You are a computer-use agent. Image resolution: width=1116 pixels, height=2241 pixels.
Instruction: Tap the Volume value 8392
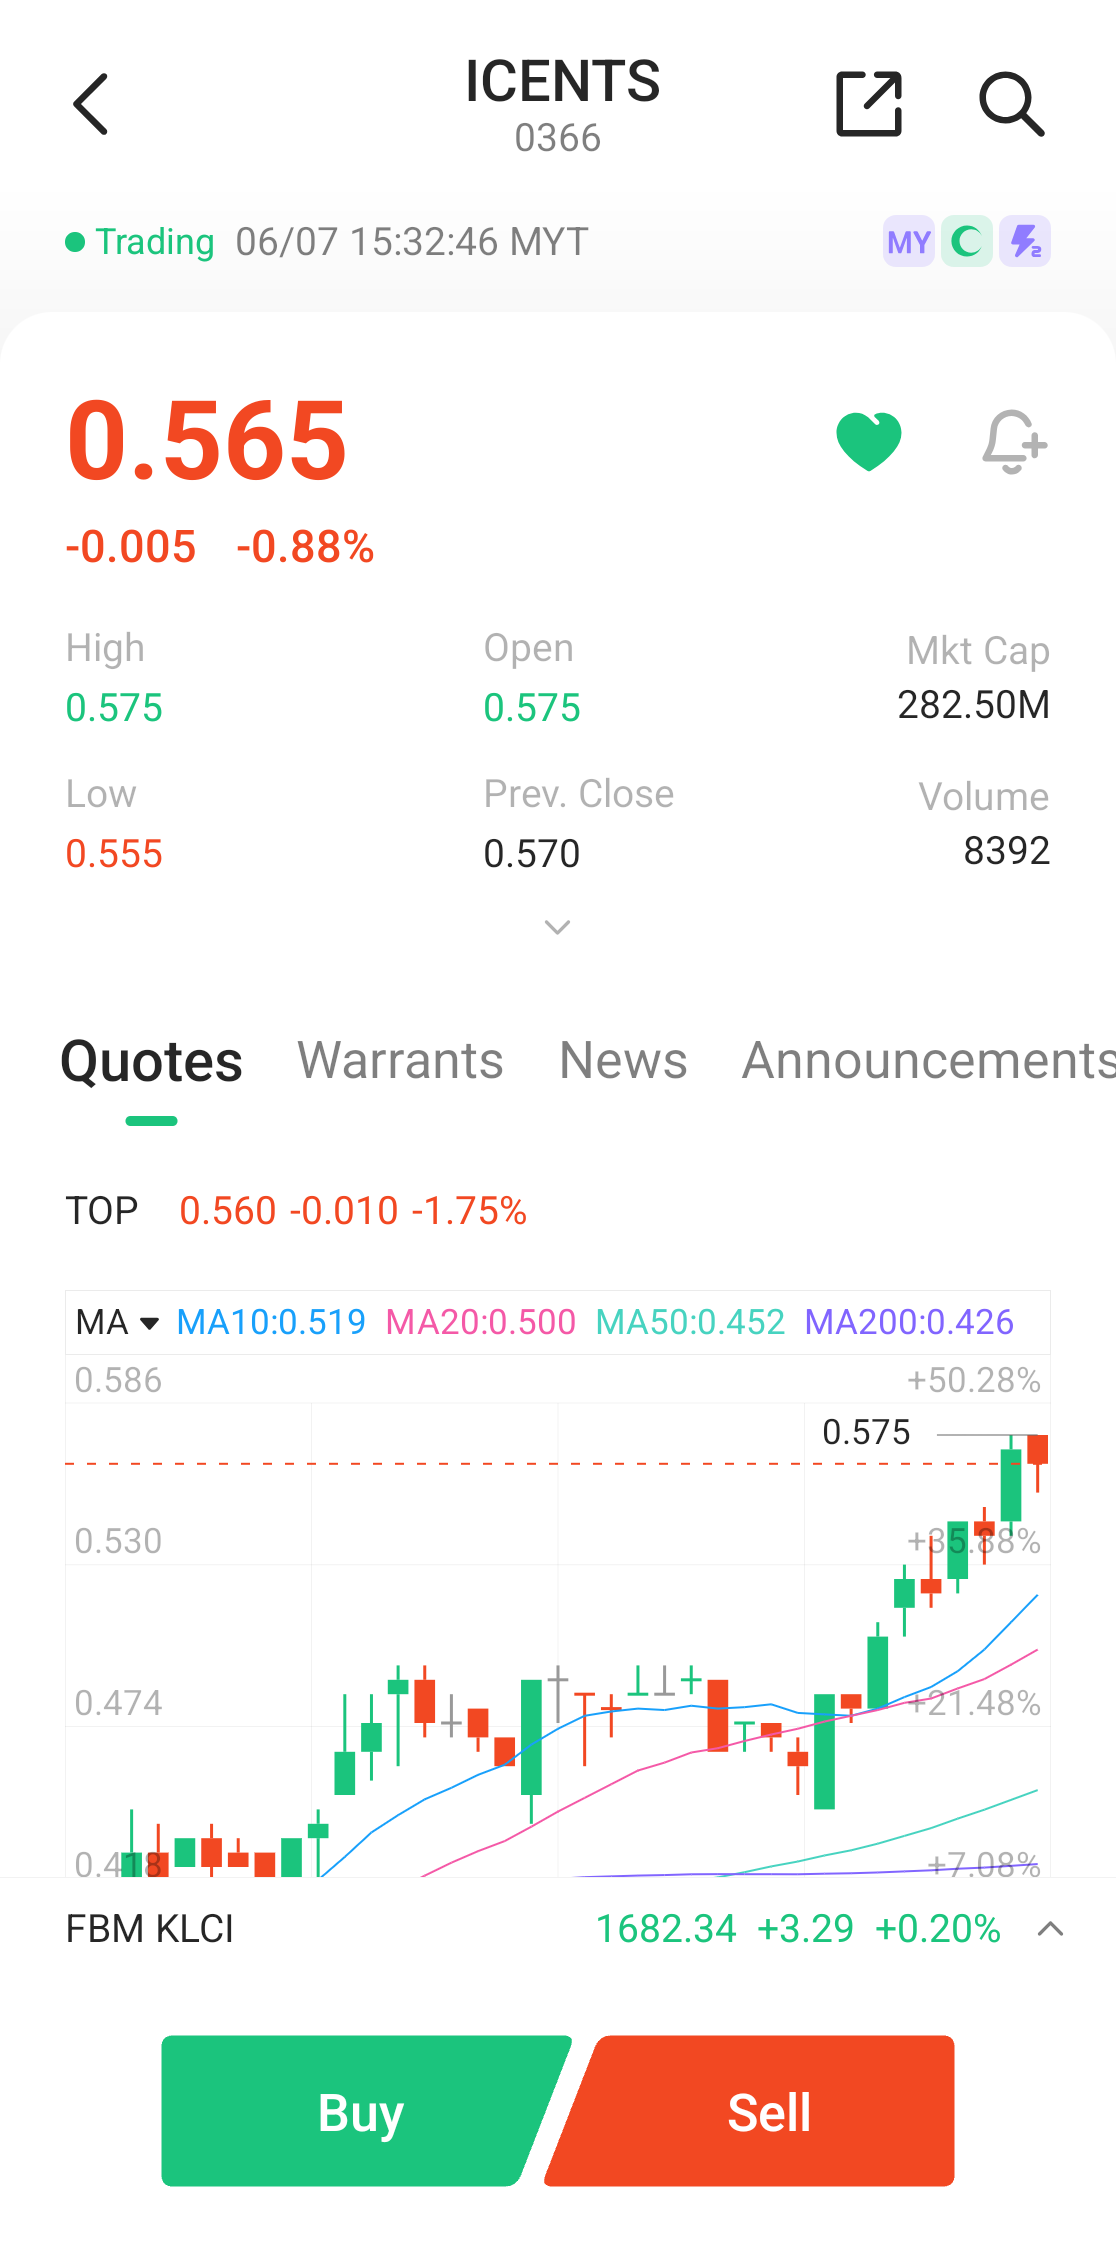pos(1006,851)
